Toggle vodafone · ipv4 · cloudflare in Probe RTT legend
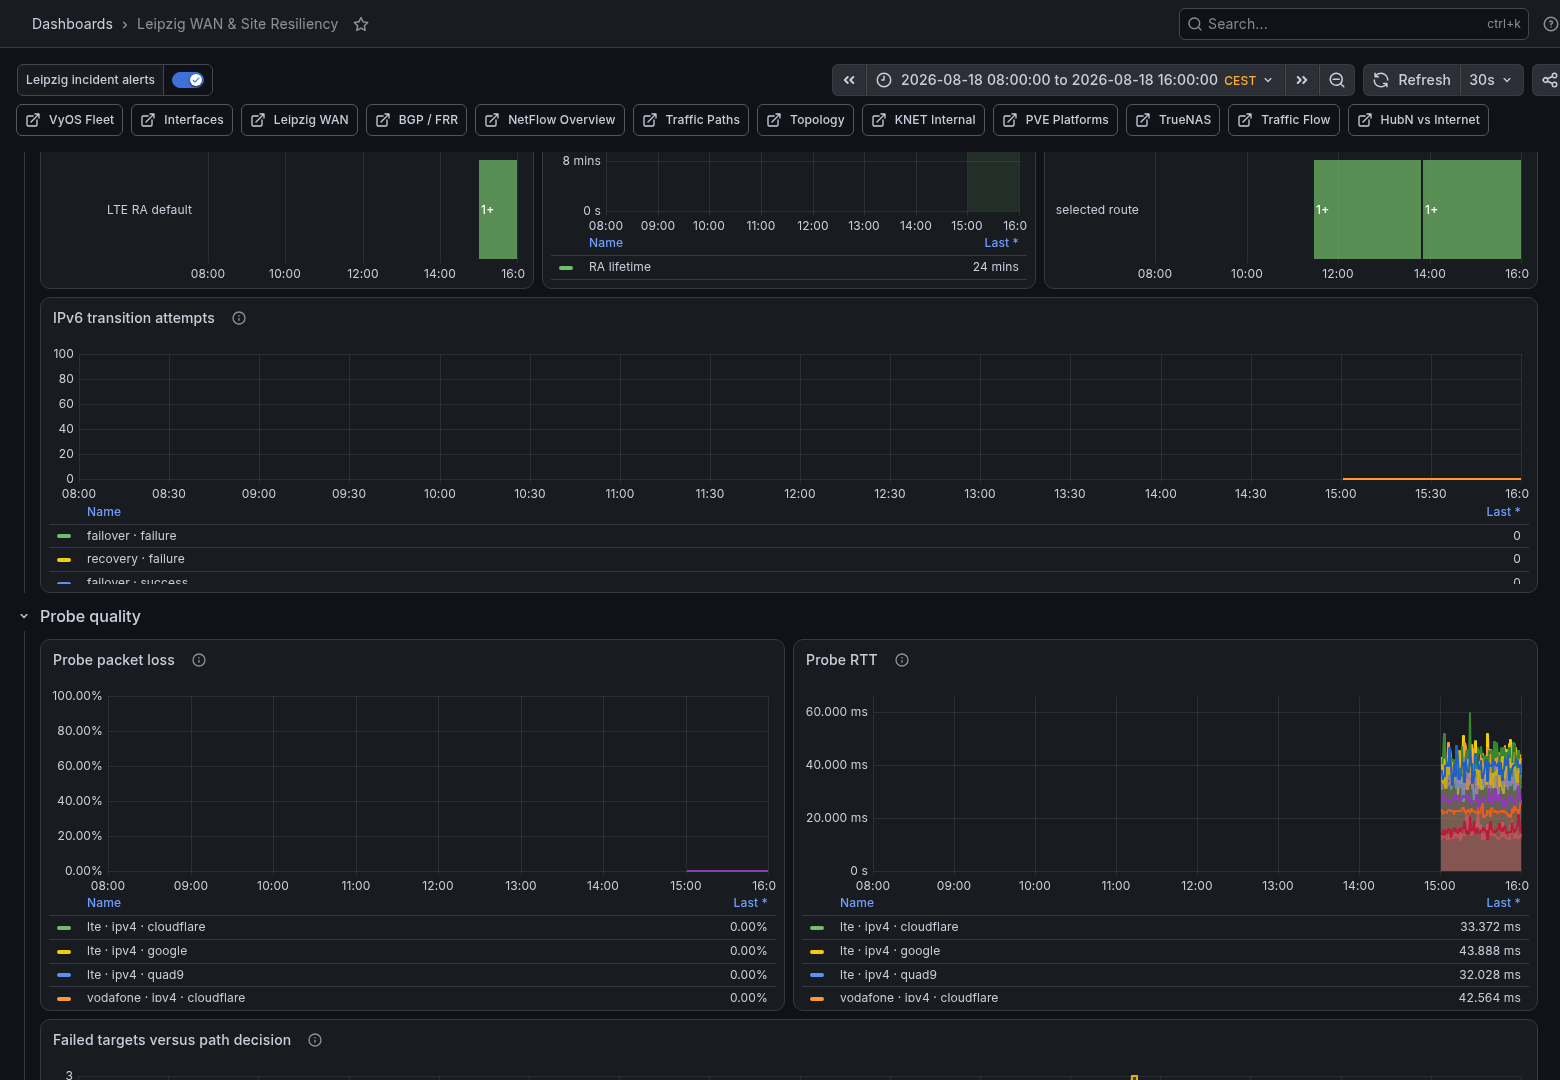The image size is (1560, 1080). 919,998
